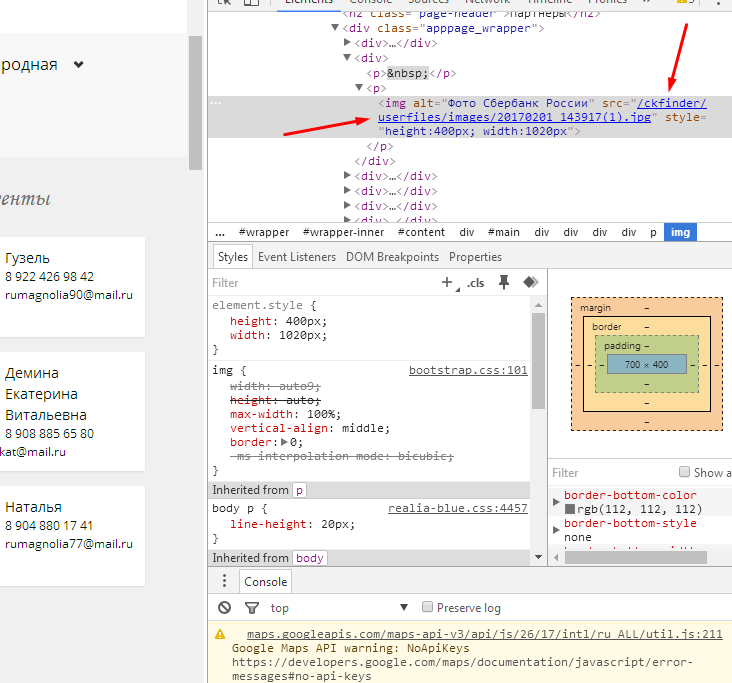
Task: Click the ellipsis in the breadcrumb bar
Action: click(x=220, y=232)
